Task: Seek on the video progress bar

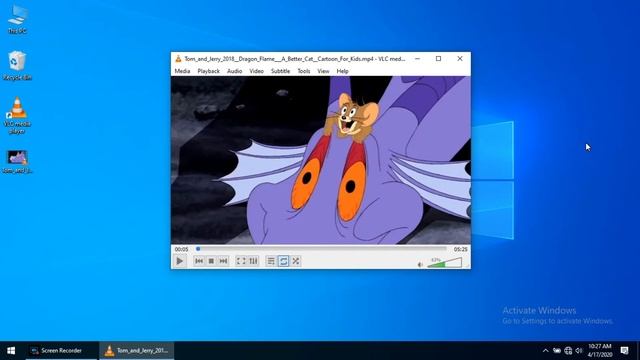Action: [321, 249]
